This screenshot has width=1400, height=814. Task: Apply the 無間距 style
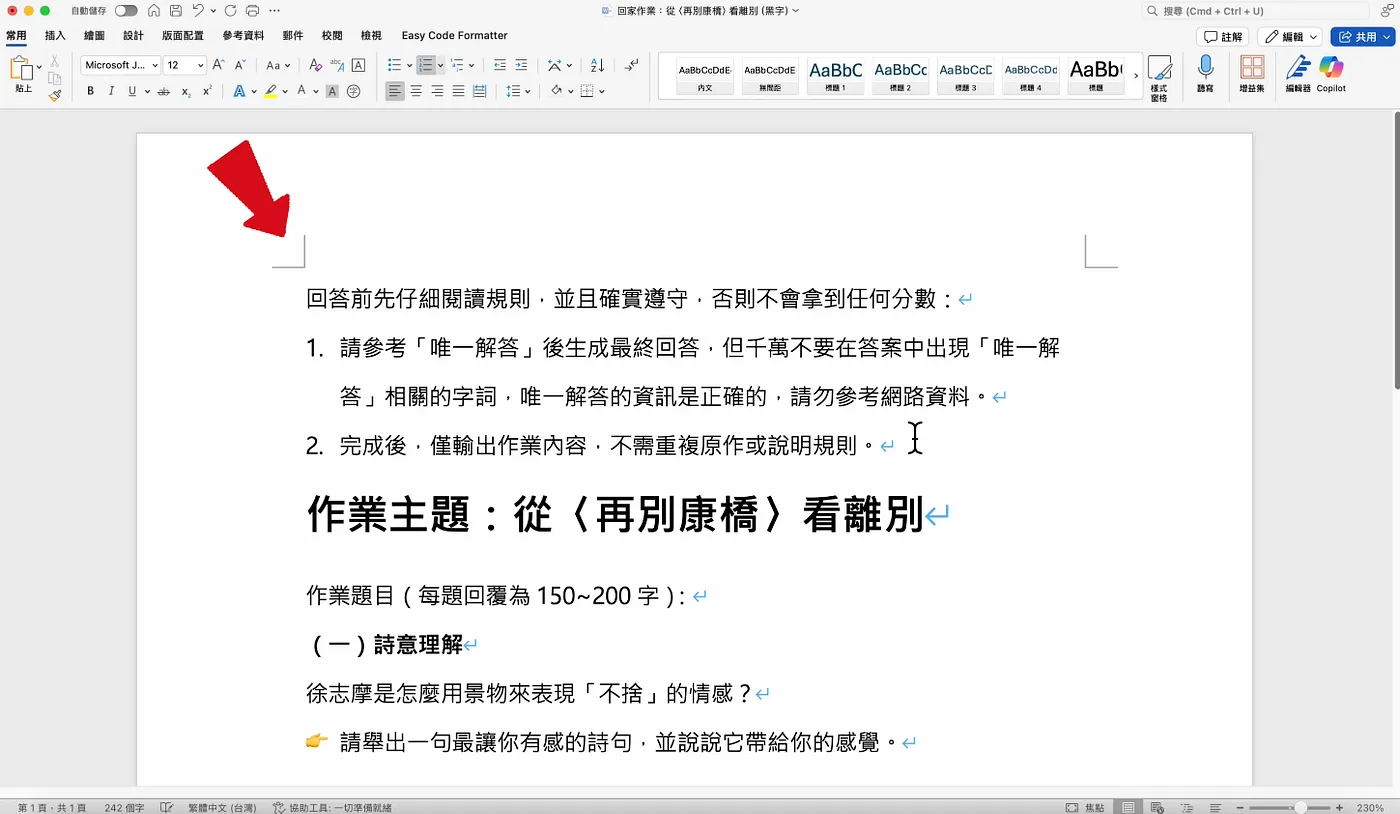point(770,75)
